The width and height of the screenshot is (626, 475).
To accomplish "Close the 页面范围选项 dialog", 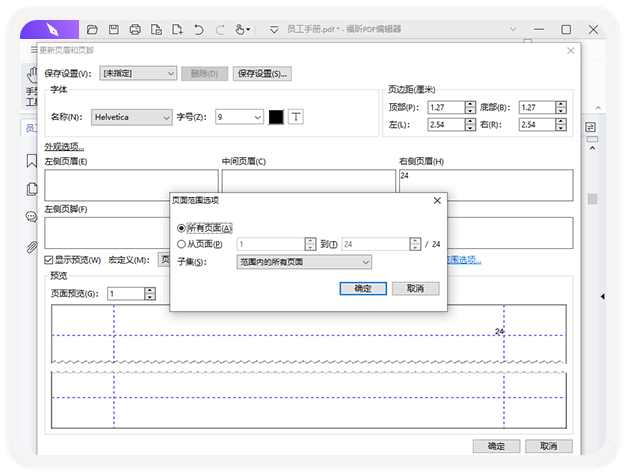I will coord(437,200).
